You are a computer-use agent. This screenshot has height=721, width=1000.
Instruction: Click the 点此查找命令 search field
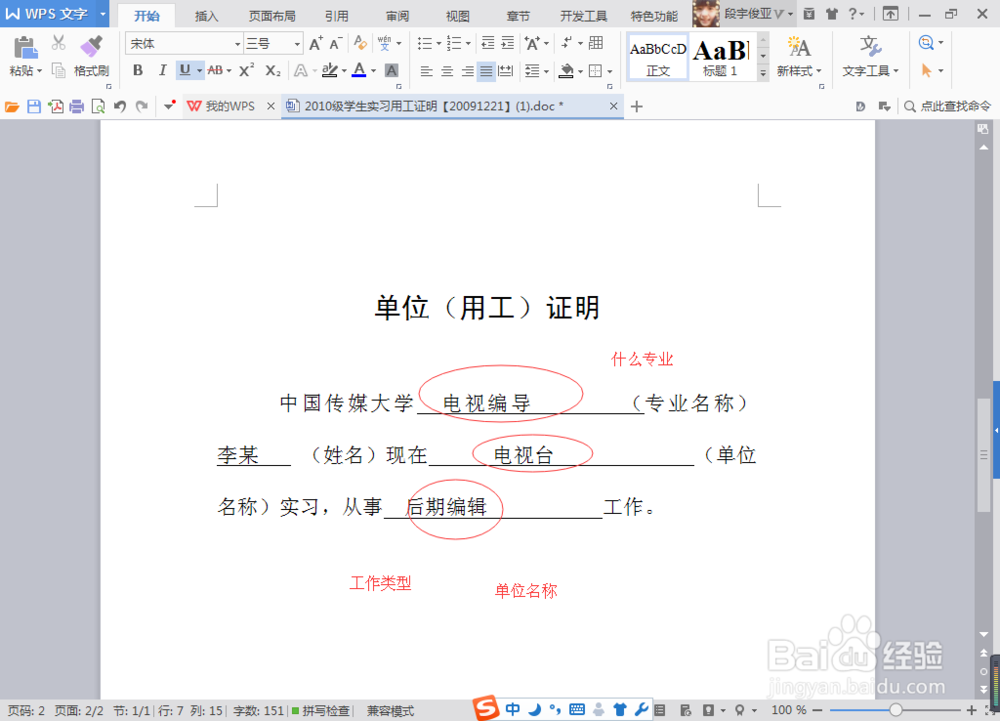948,106
